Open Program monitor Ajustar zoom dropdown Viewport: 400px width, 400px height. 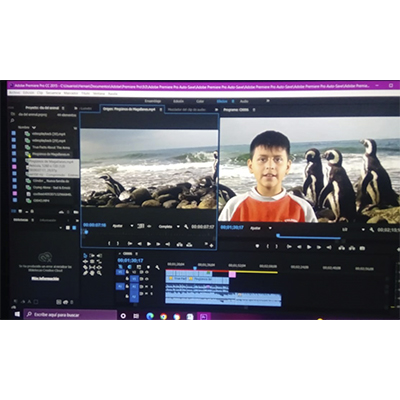click(x=261, y=228)
